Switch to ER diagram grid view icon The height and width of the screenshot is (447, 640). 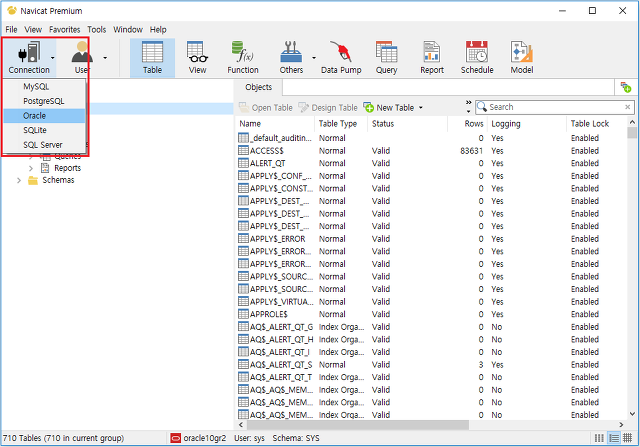[628, 438]
